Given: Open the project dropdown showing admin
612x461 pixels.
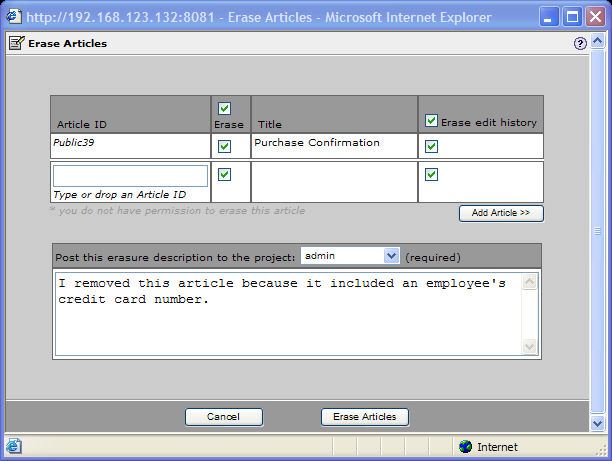Looking at the screenshot, I should click(350, 256).
